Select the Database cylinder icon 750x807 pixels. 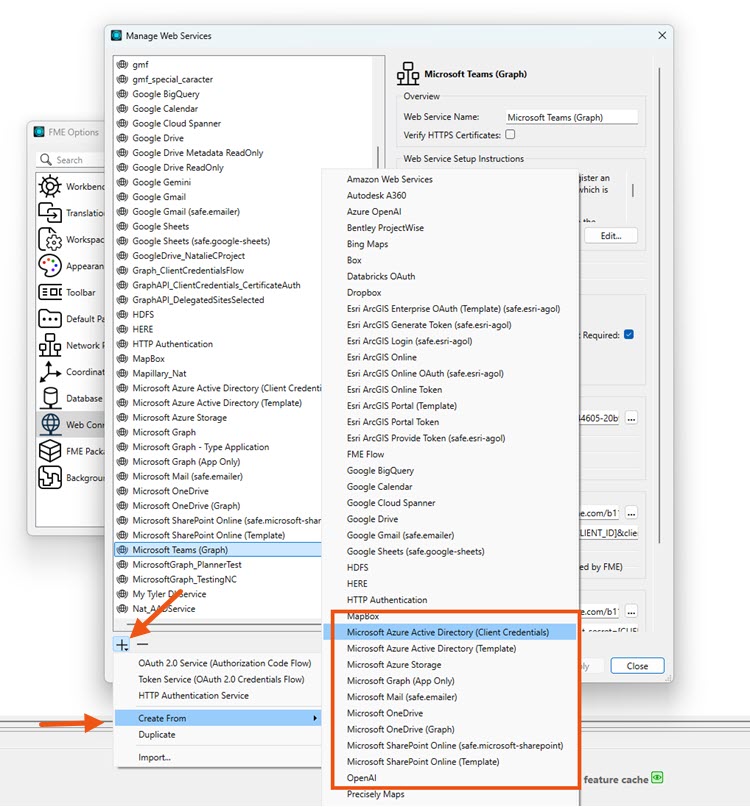tap(50, 398)
